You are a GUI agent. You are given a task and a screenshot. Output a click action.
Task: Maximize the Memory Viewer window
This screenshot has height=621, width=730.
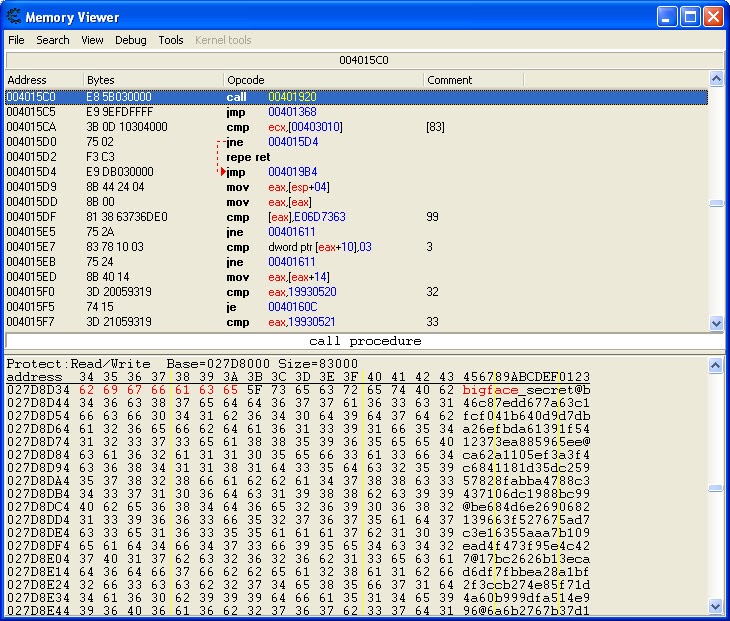click(x=690, y=17)
